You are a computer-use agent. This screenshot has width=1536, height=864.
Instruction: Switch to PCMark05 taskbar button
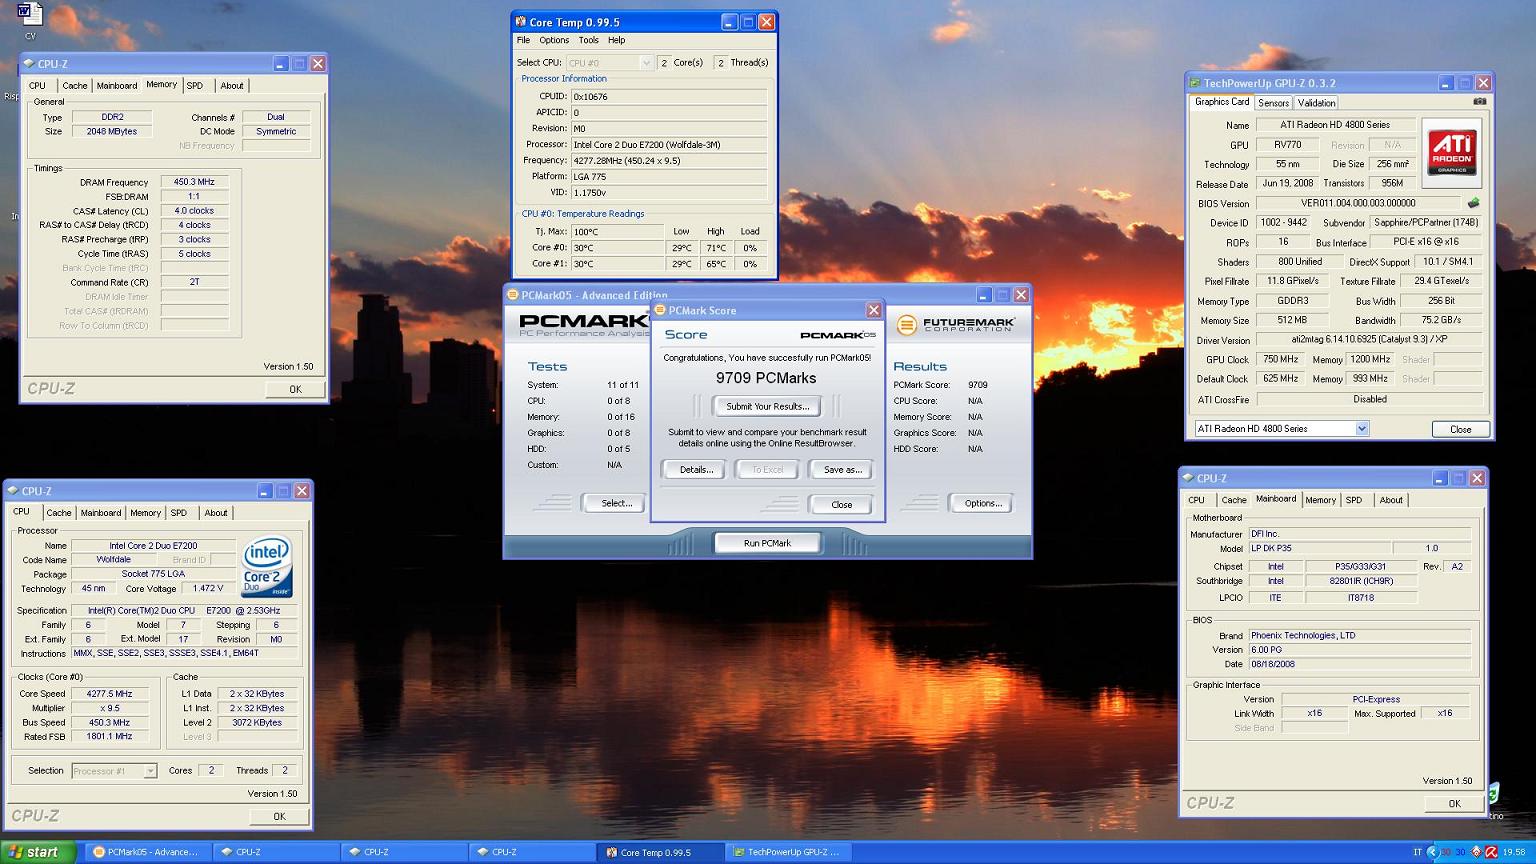point(147,852)
